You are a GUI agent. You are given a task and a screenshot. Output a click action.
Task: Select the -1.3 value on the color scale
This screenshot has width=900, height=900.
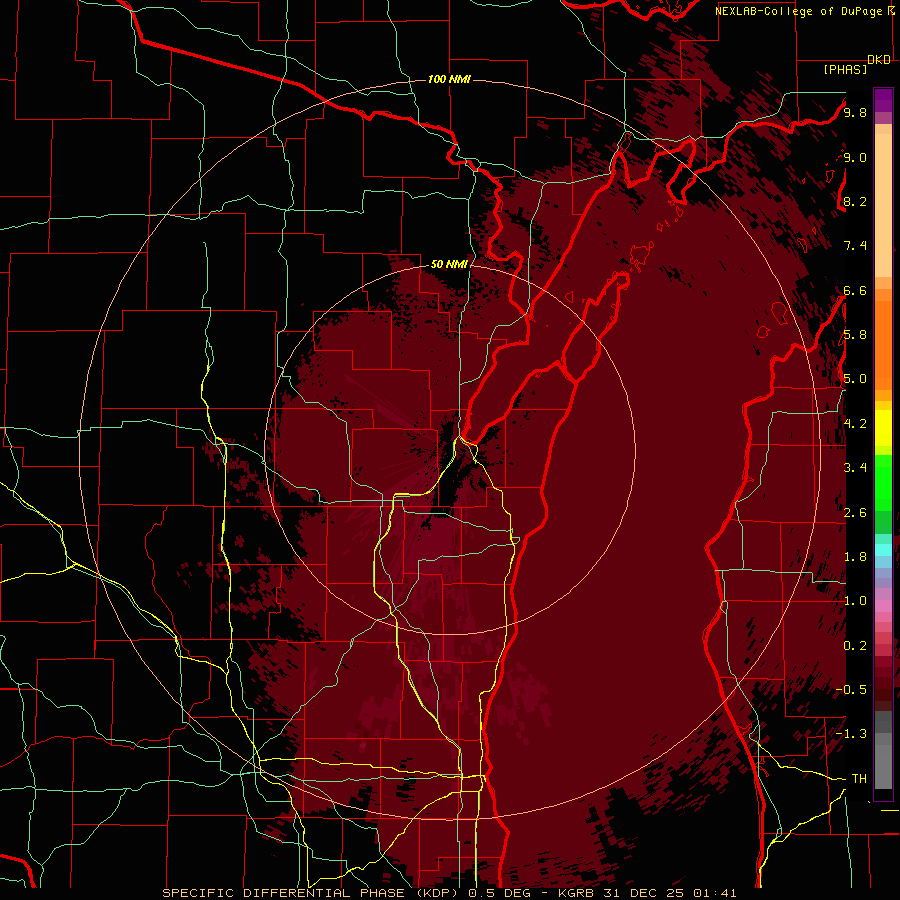(x=851, y=734)
